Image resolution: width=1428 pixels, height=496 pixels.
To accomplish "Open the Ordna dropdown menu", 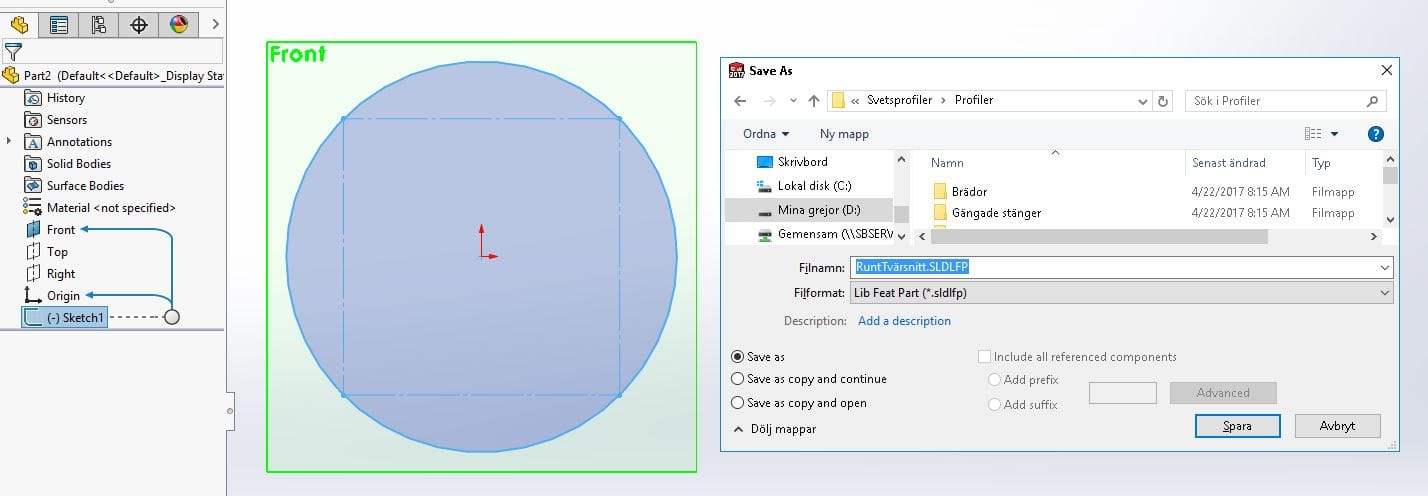I will 766,134.
